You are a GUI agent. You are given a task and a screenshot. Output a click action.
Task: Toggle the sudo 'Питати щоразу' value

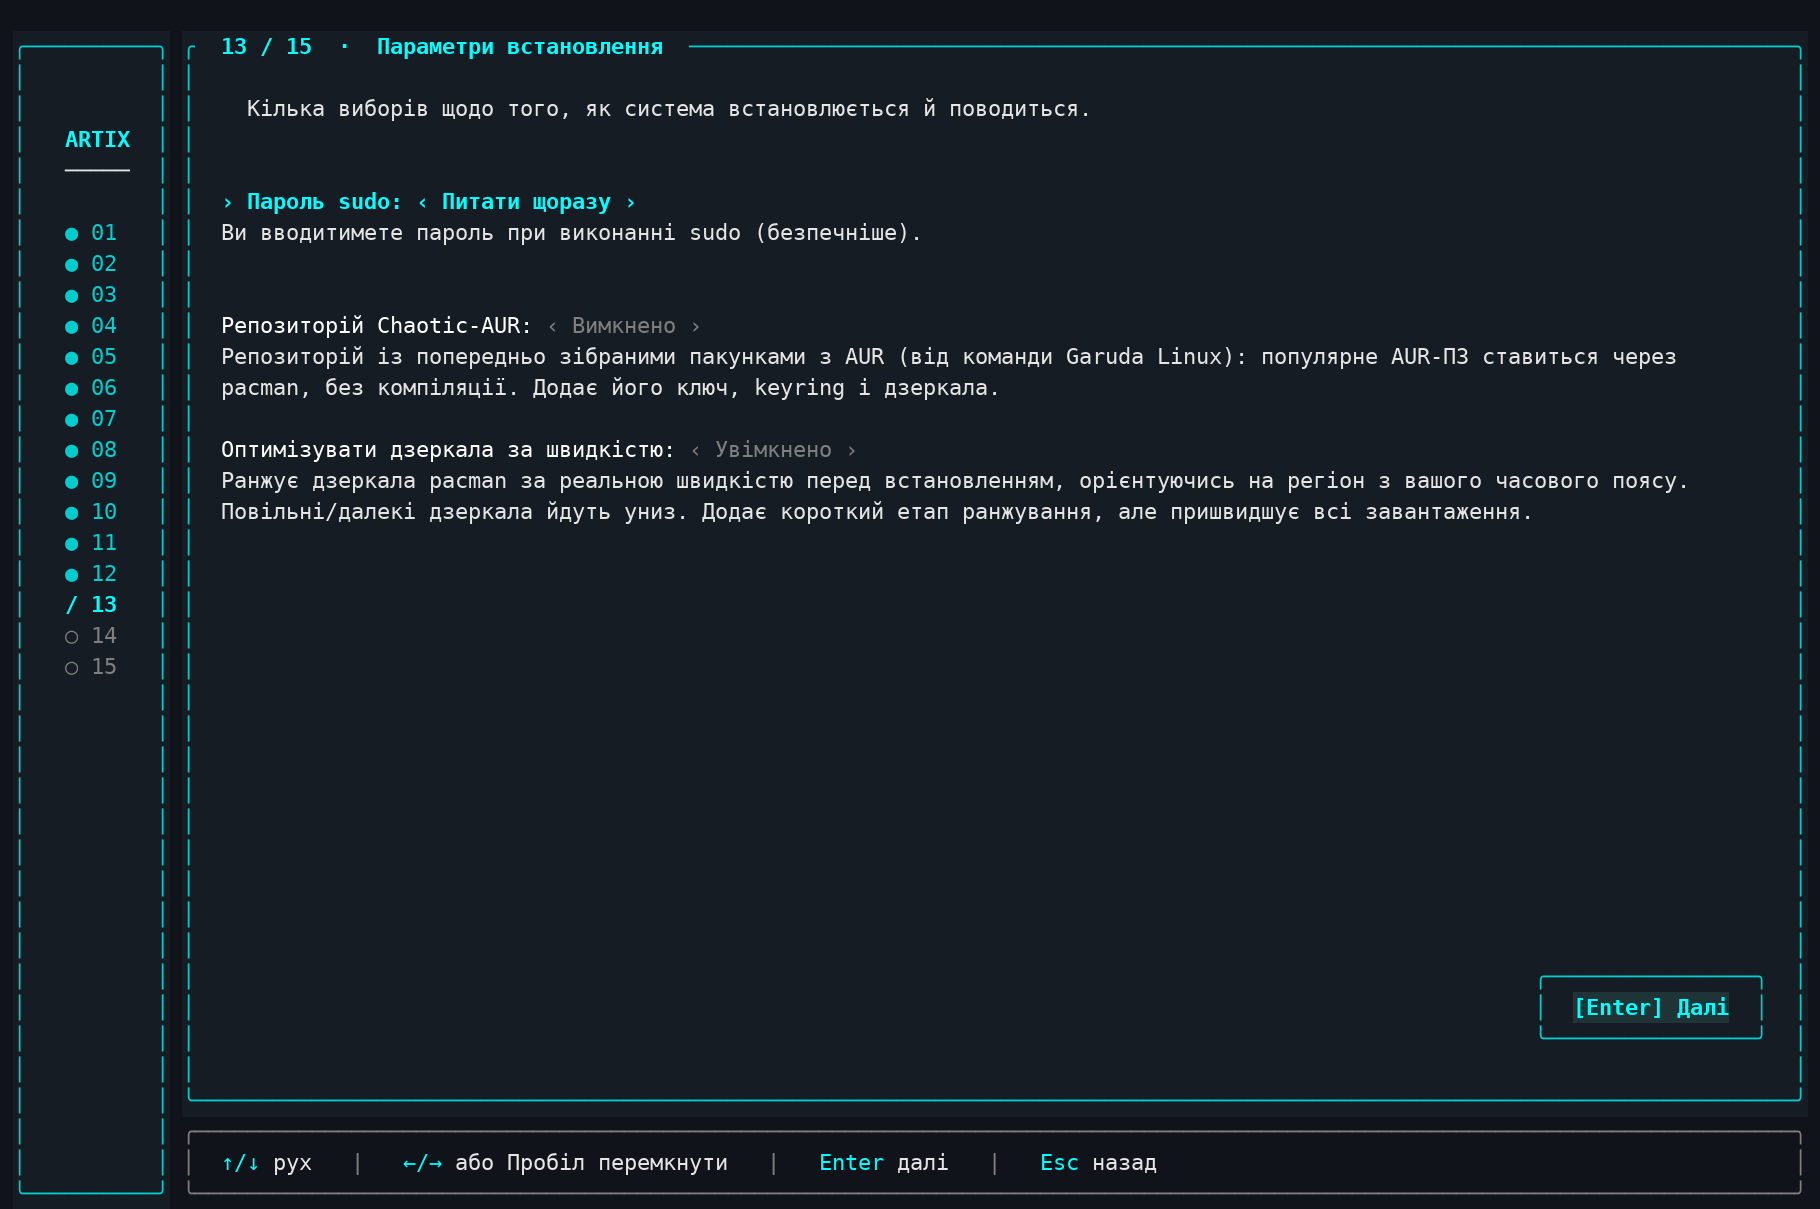click(x=526, y=202)
